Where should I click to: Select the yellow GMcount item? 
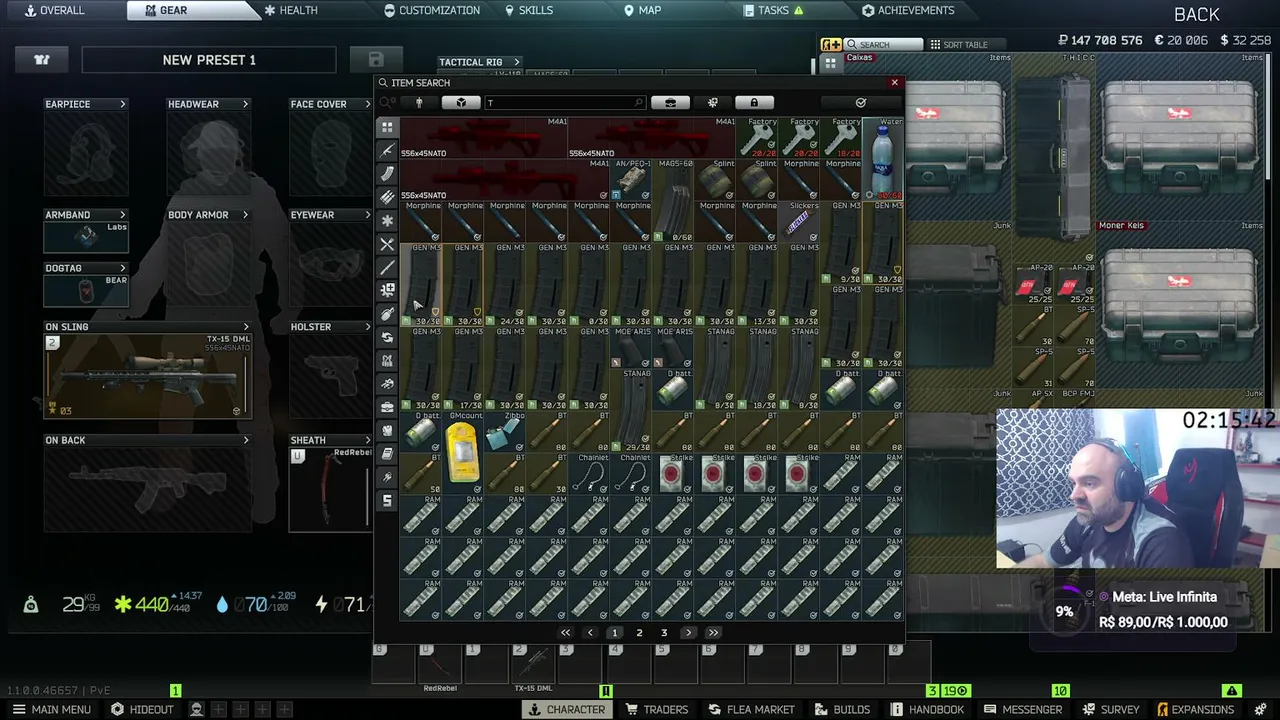pos(463,453)
